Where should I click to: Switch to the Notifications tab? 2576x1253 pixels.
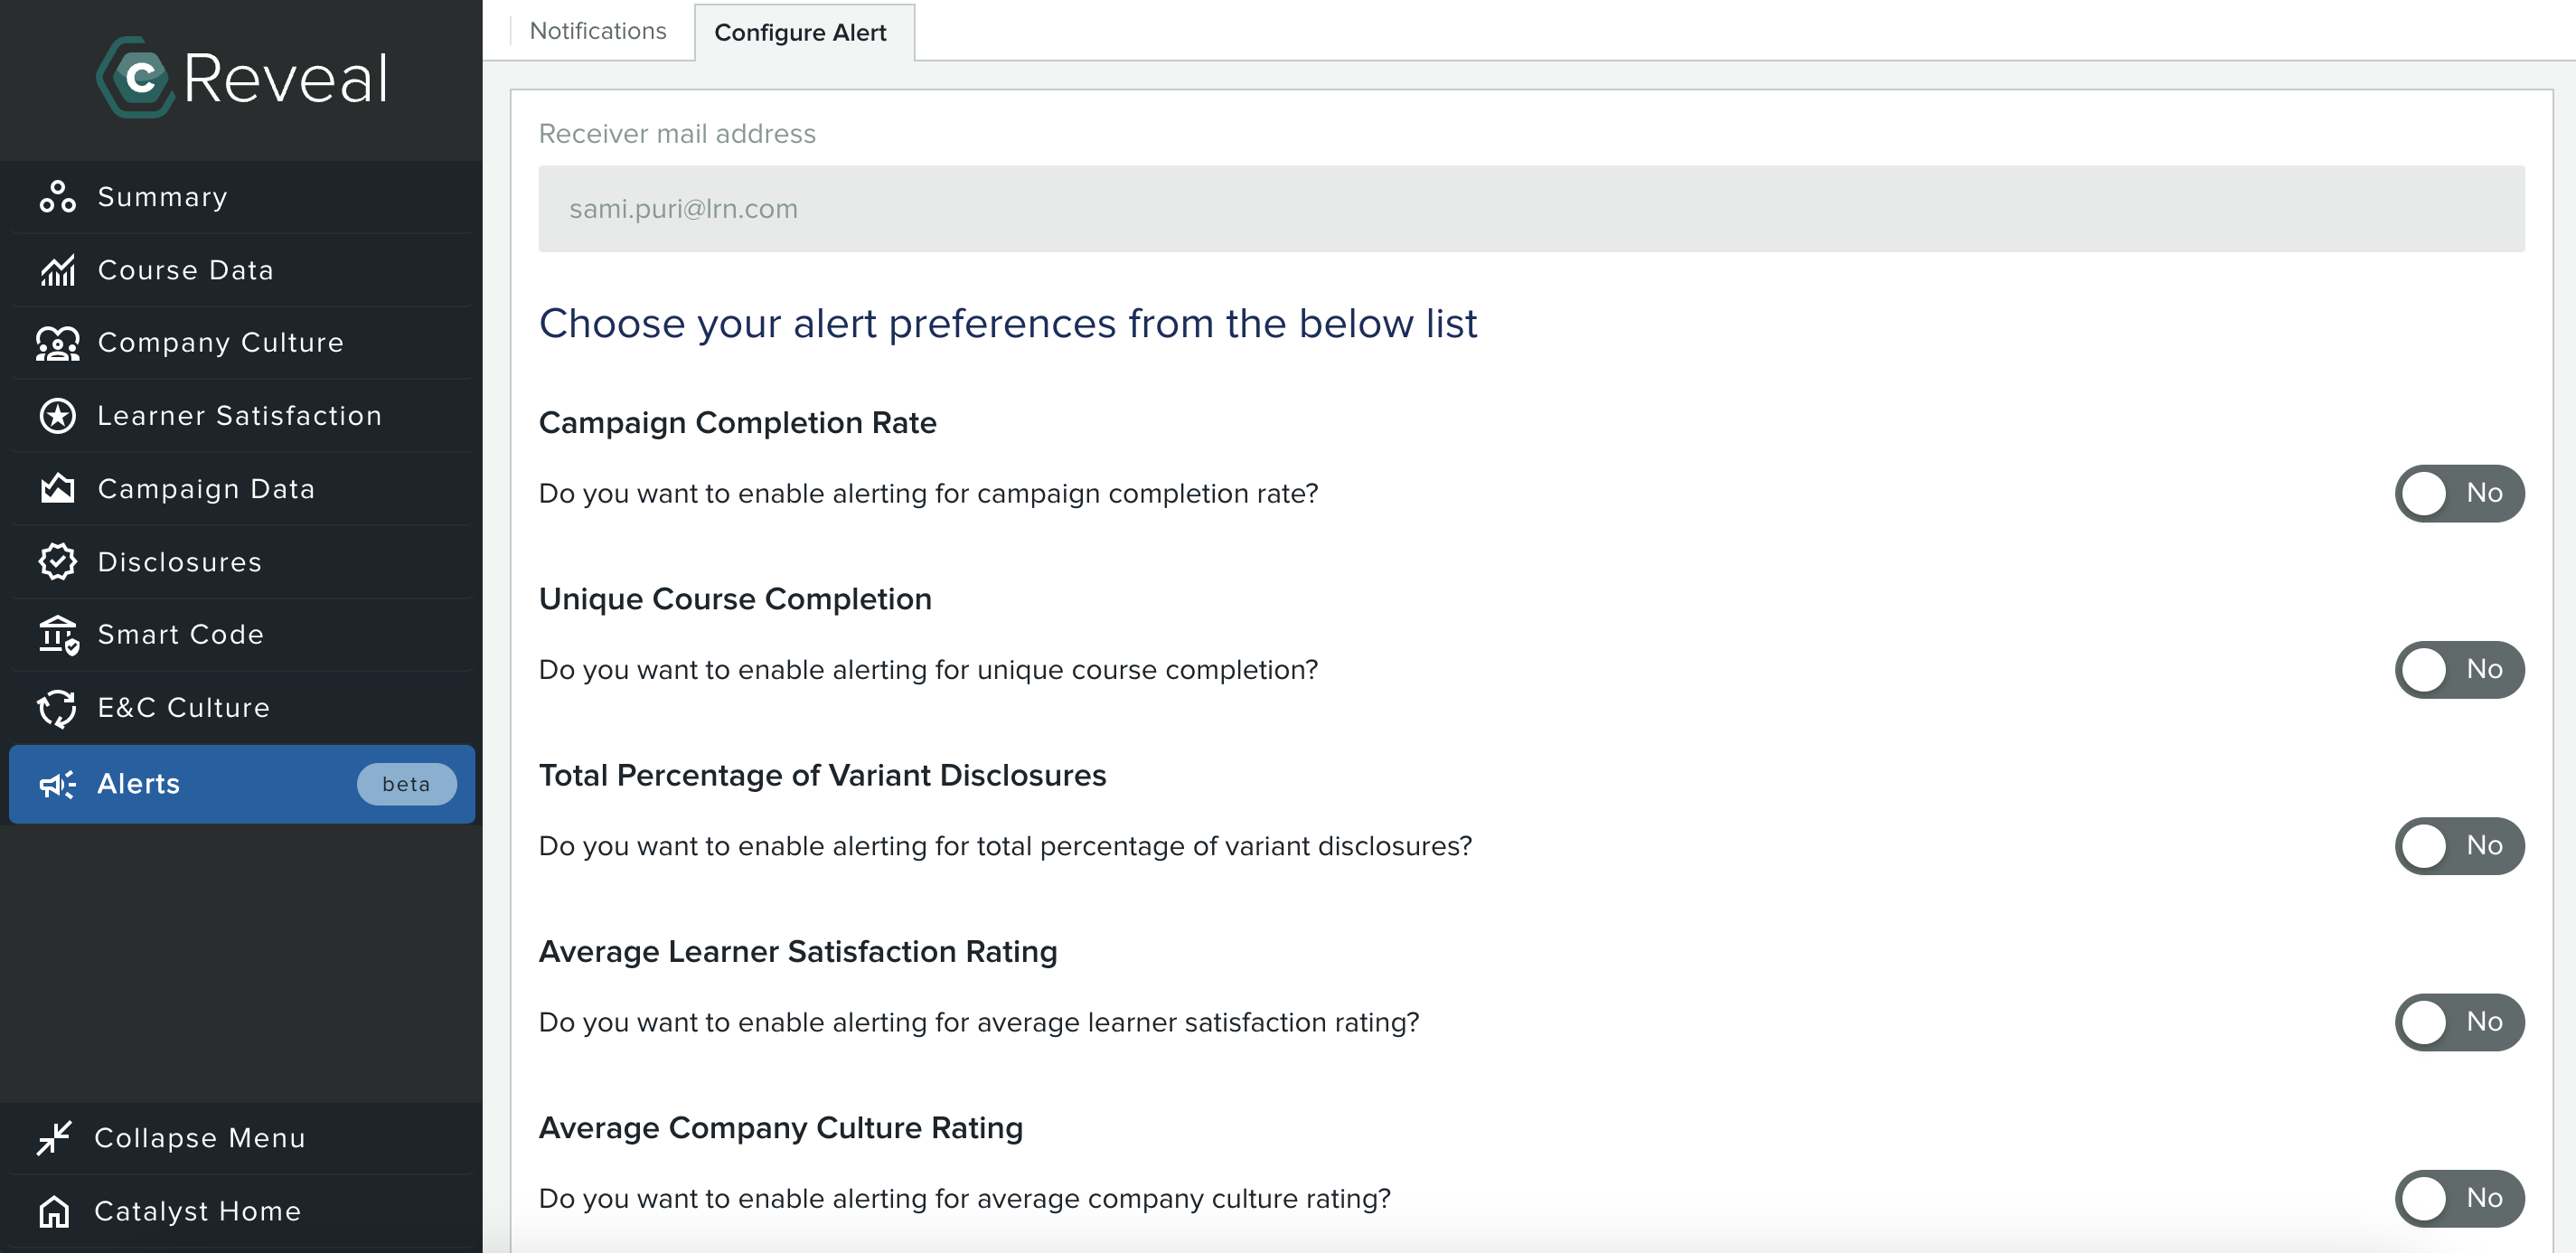tap(598, 30)
